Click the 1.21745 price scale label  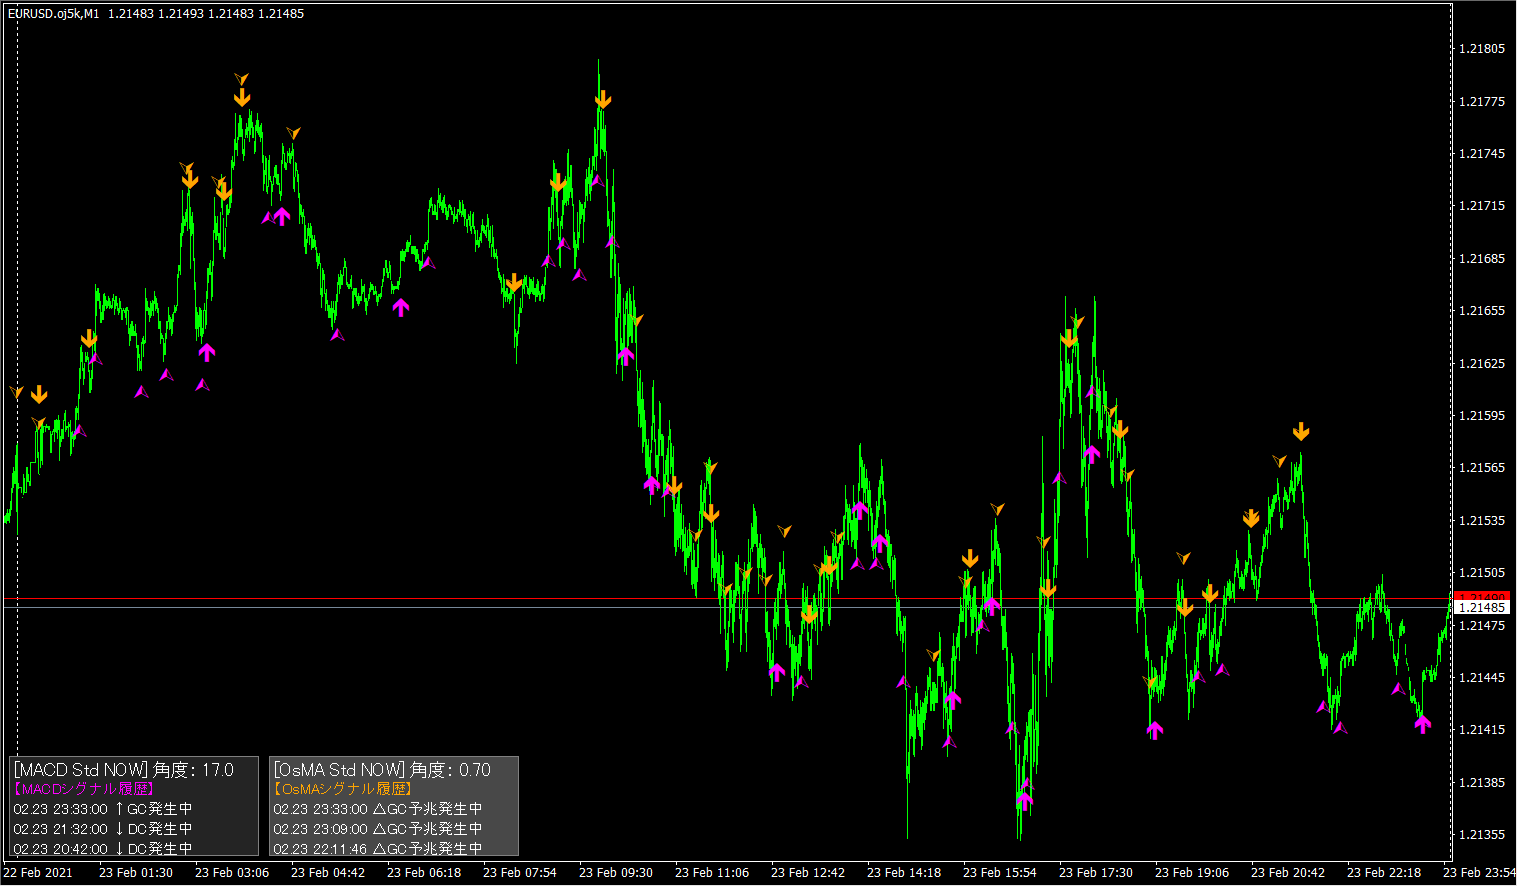[x=1482, y=154]
